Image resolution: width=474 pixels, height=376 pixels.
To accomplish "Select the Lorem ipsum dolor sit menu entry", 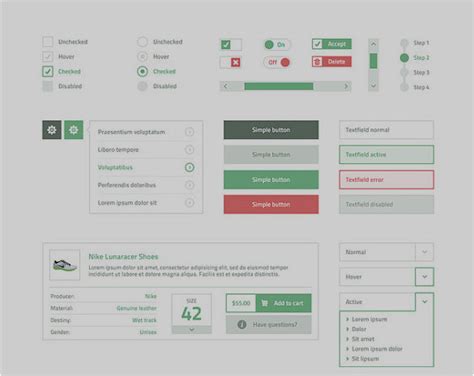I will (146, 203).
